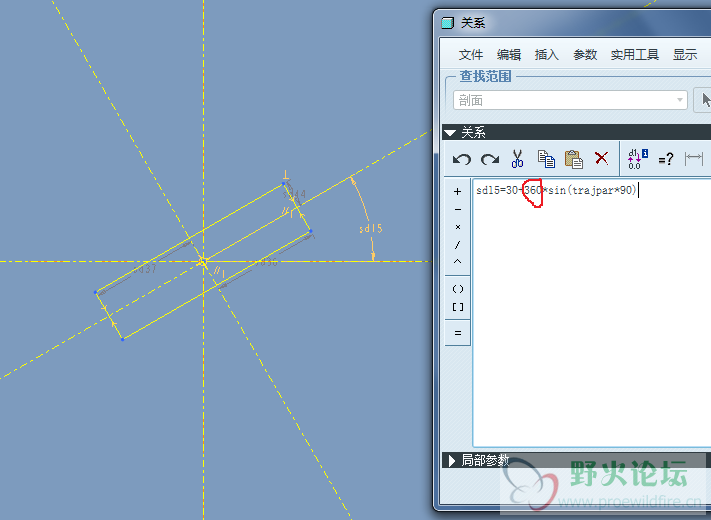This screenshot has width=711, height=520.
Task: Cut selected relation text with scissors
Action: pyautogui.click(x=517, y=159)
